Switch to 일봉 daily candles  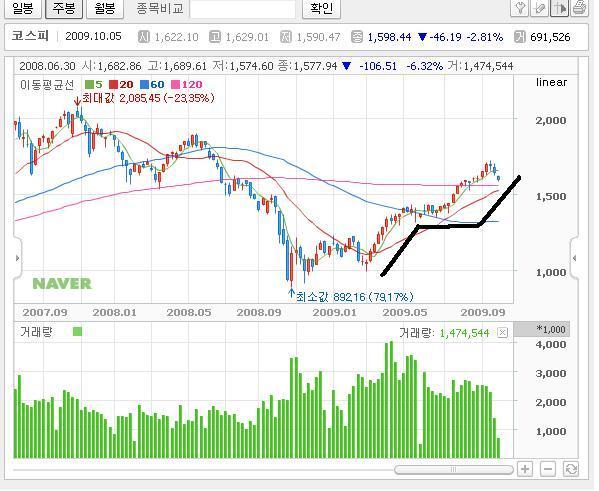point(23,8)
